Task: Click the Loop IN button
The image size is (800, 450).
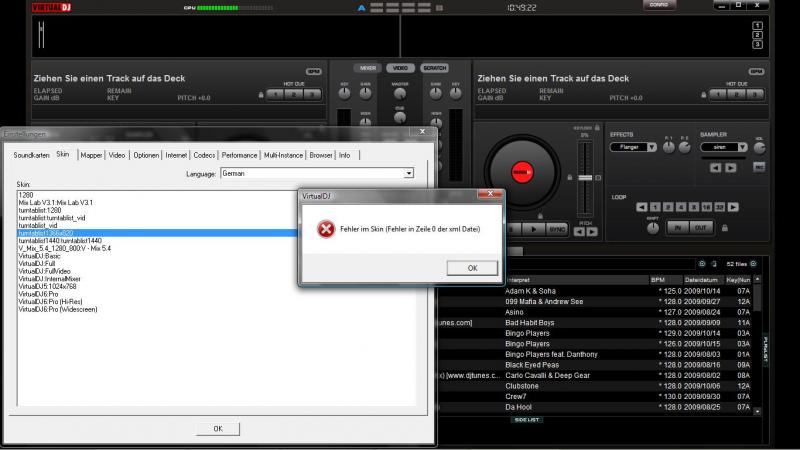Action: [678, 228]
